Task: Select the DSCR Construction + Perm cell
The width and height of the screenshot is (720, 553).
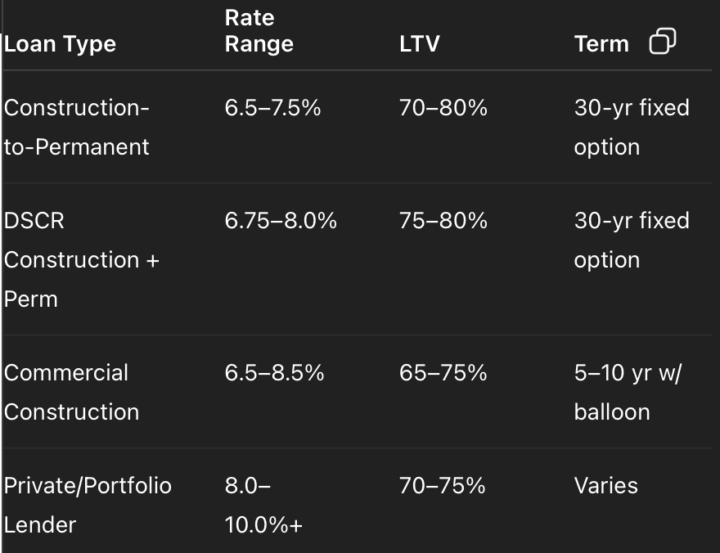Action: tap(82, 259)
